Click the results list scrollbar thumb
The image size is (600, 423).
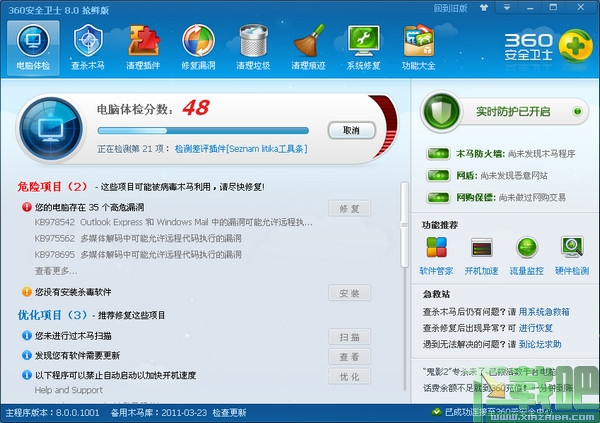tap(404, 224)
